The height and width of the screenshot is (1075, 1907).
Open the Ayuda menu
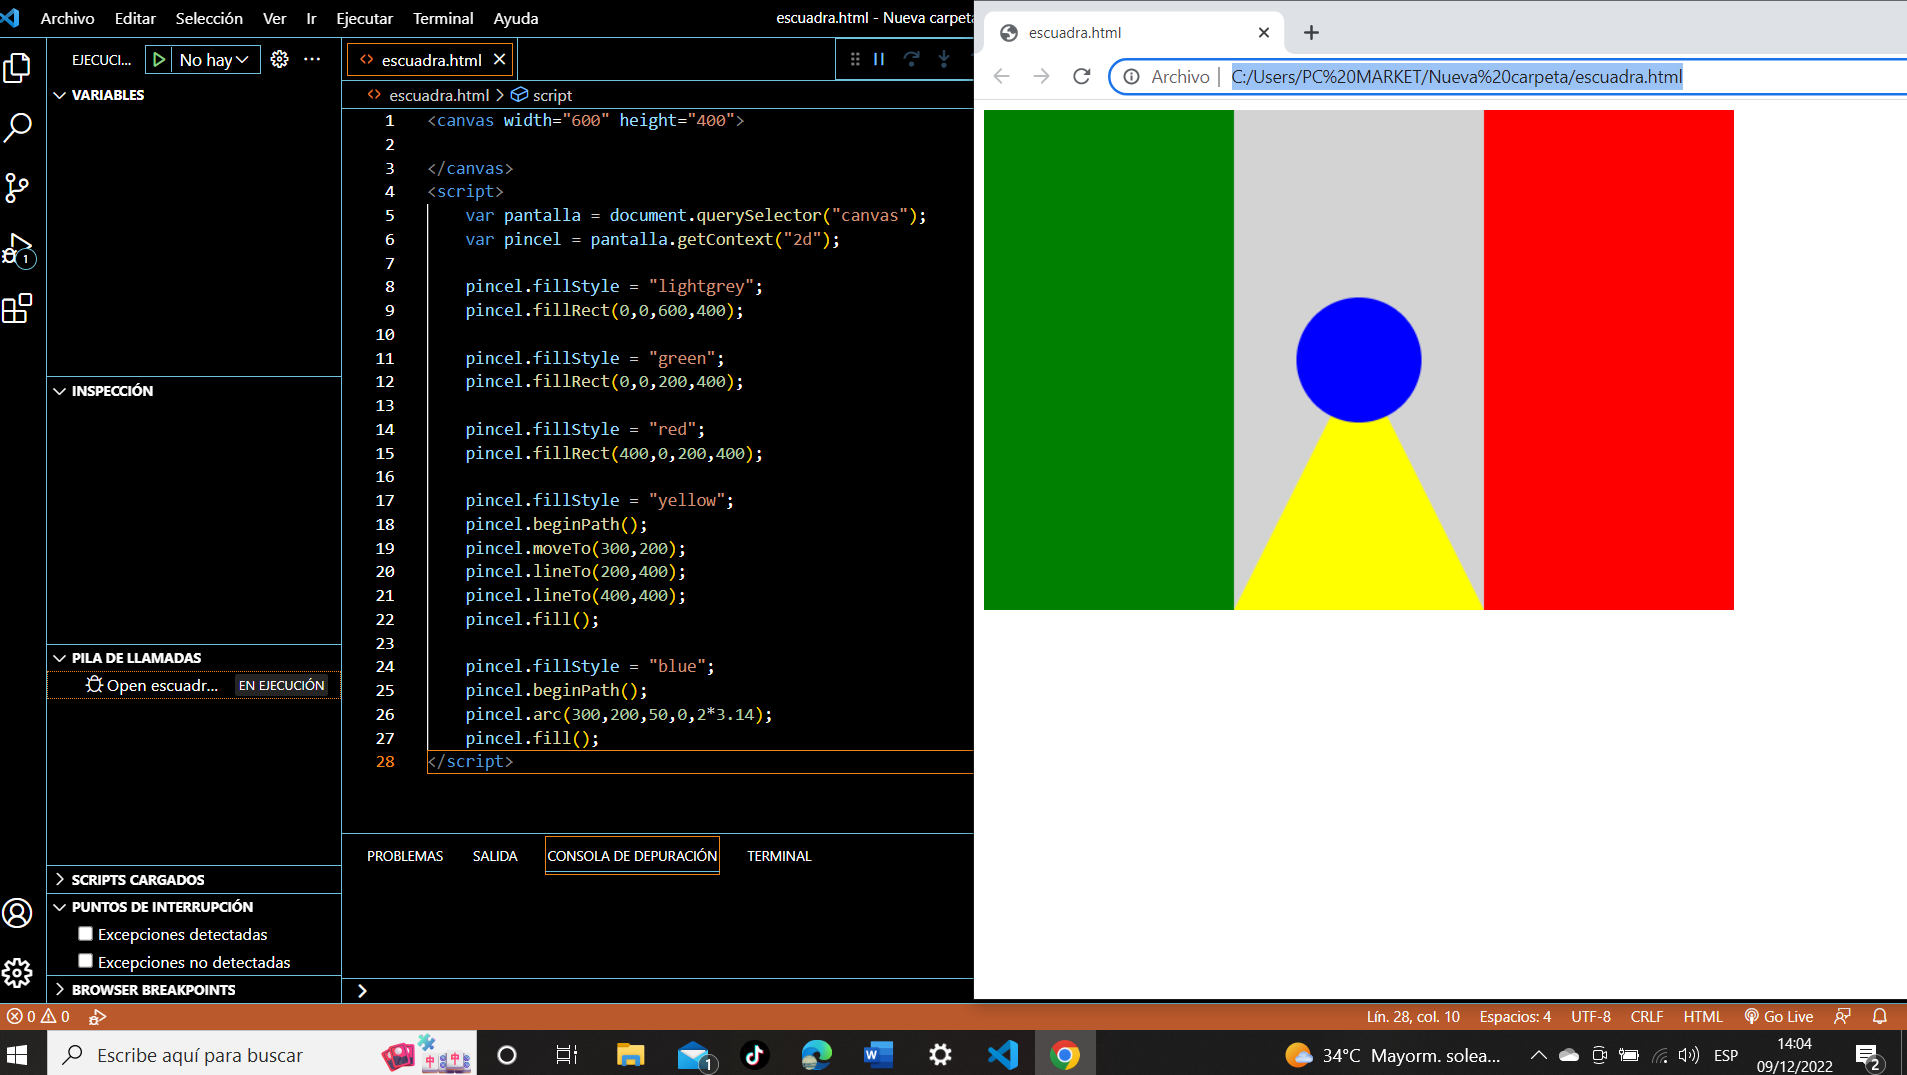tap(516, 18)
